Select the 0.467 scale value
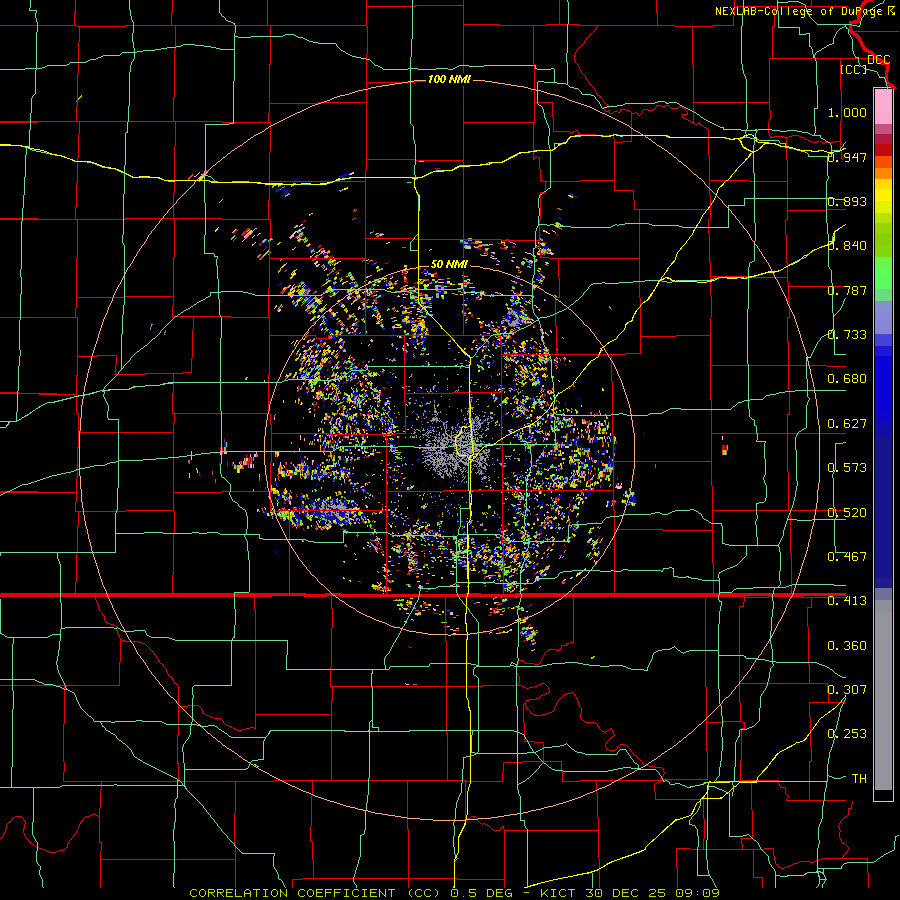The image size is (900, 900). [x=847, y=557]
